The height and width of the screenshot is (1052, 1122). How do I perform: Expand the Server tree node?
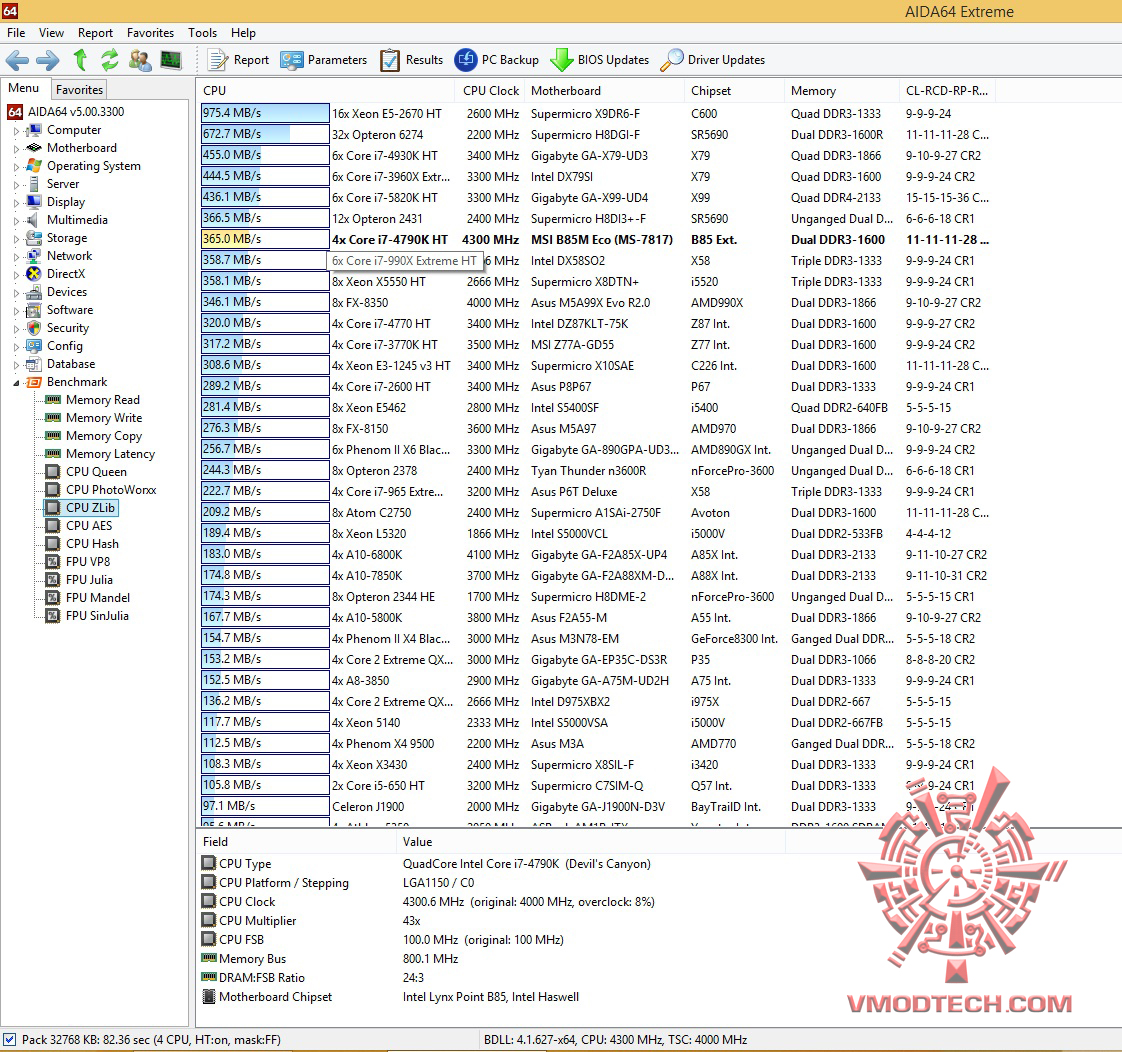click(16, 185)
